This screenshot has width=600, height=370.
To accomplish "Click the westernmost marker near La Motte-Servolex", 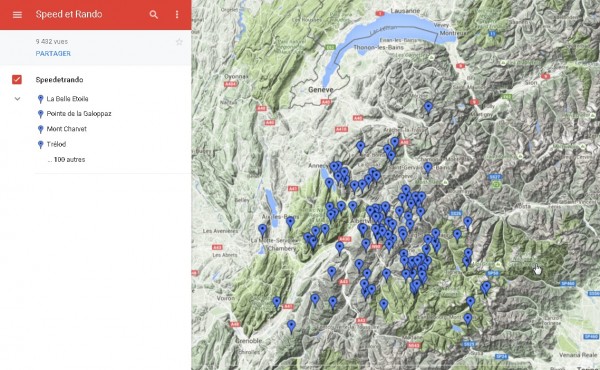I will coord(262,230).
